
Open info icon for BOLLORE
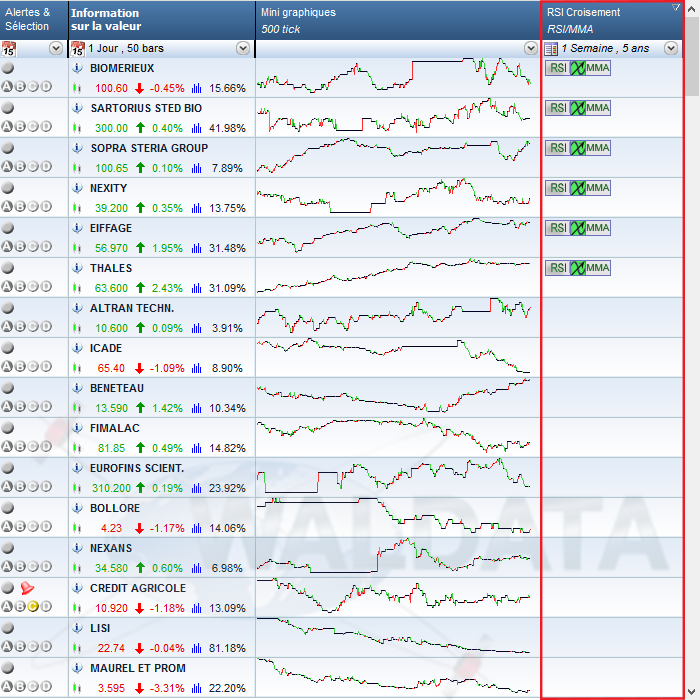point(77,508)
